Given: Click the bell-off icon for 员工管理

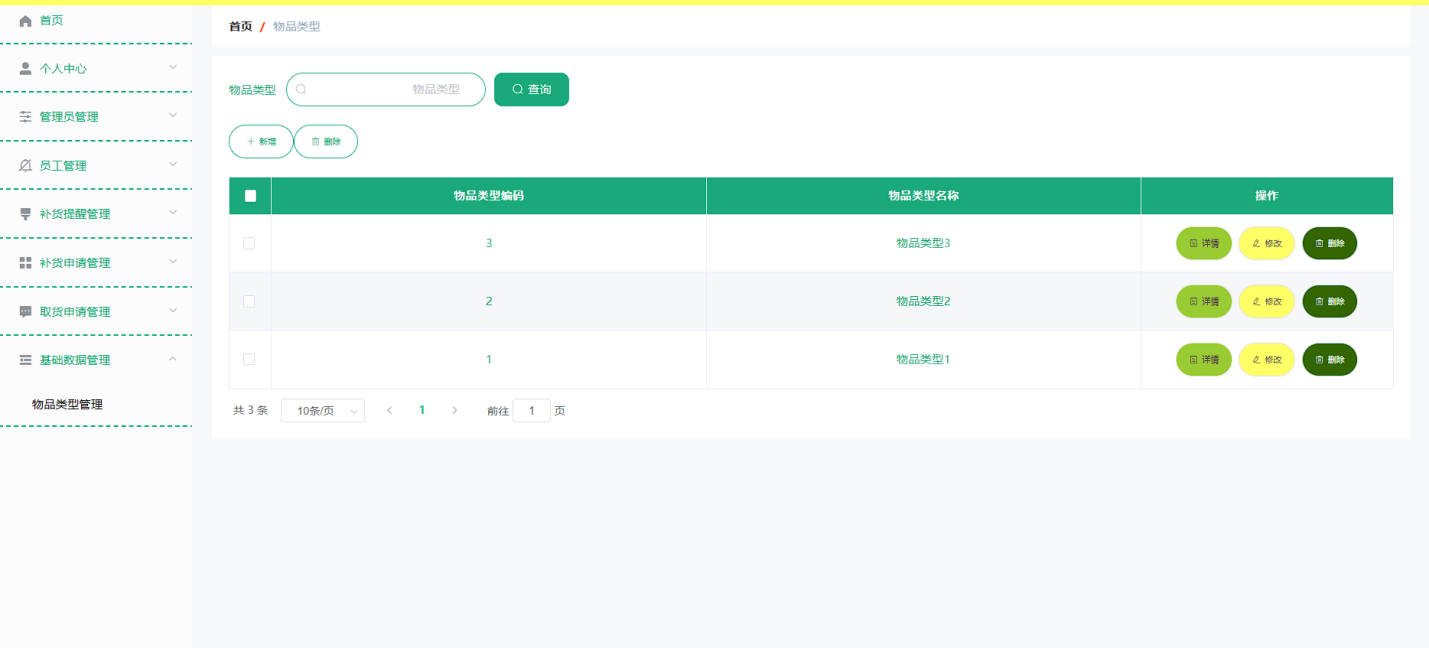Looking at the screenshot, I should [26, 166].
